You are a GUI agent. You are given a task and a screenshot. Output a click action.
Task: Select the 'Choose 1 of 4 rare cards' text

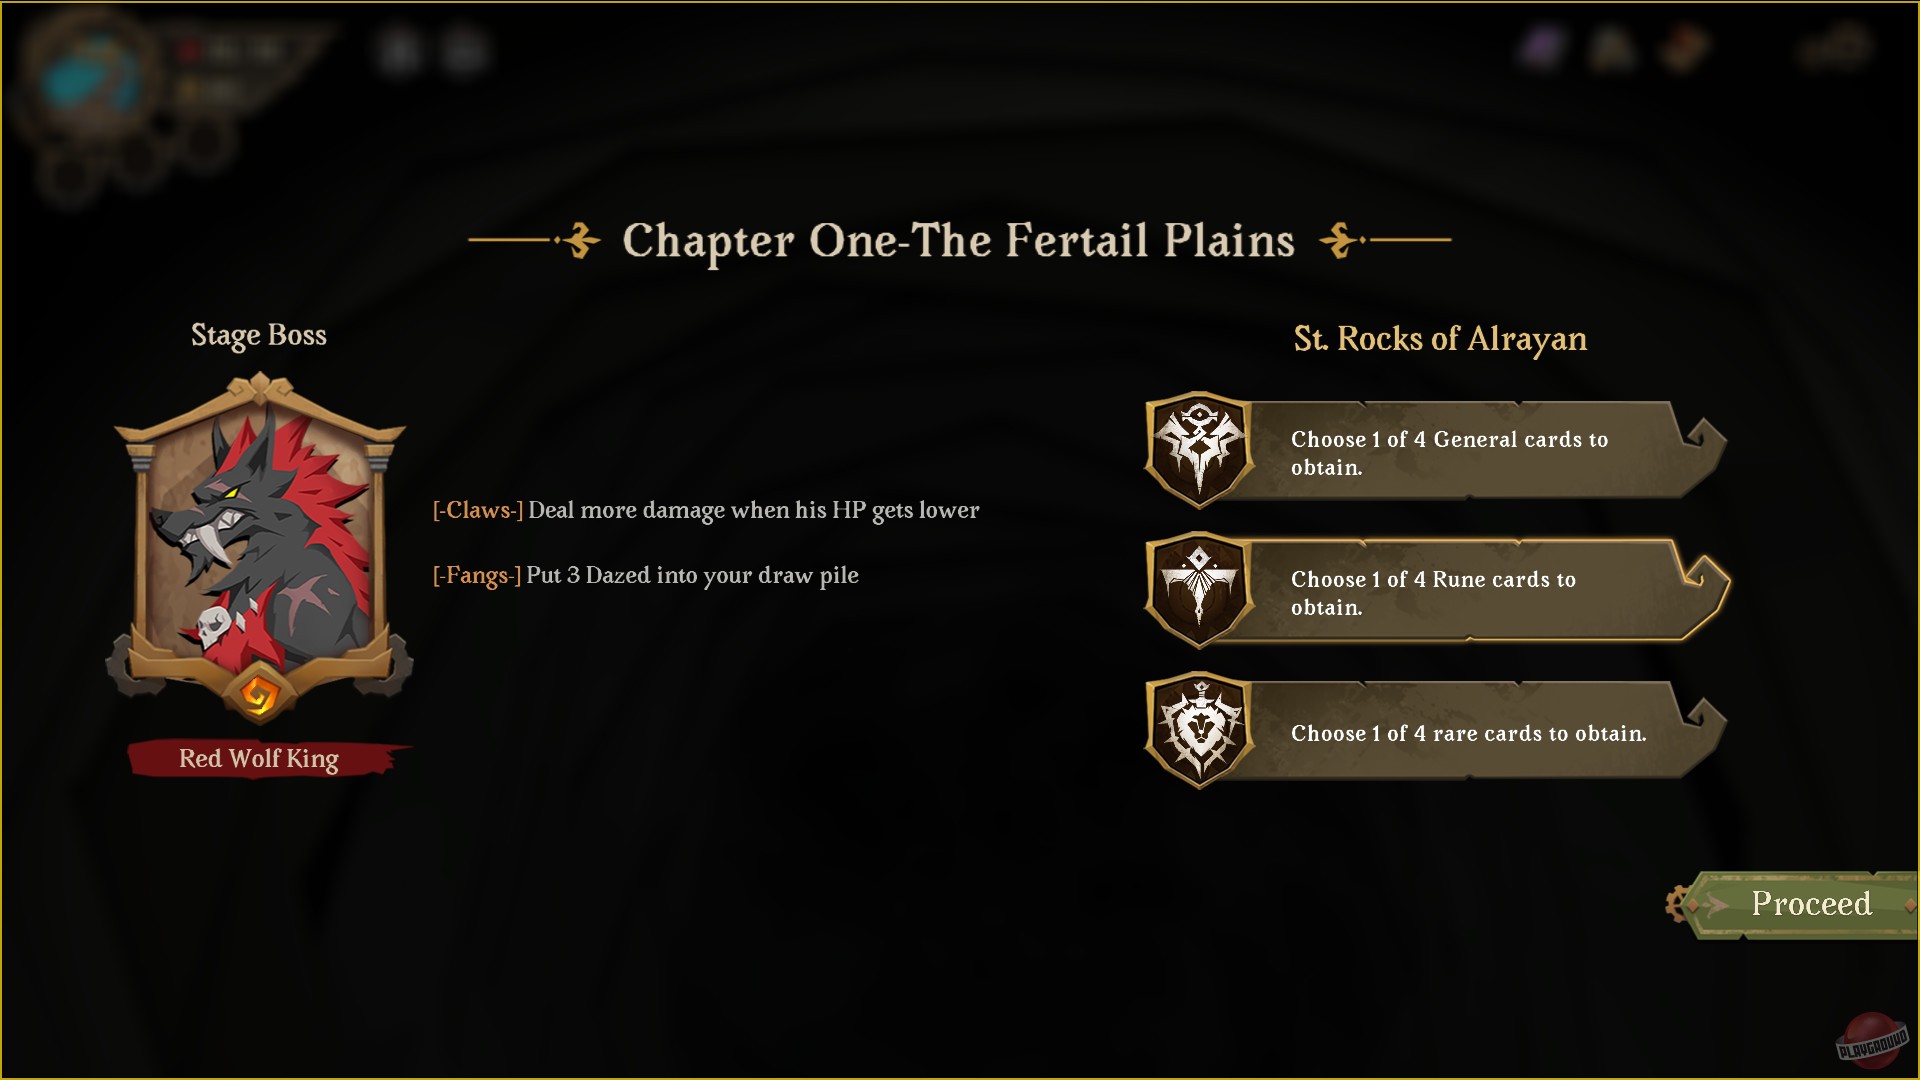click(1468, 733)
